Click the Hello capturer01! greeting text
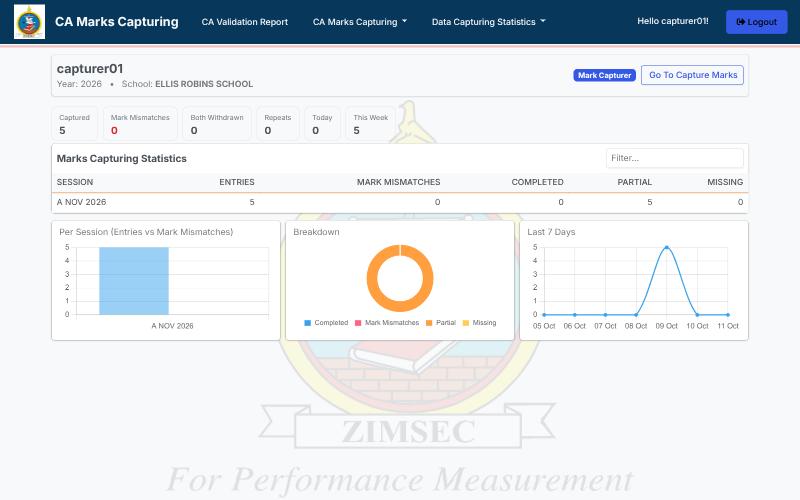This screenshot has width=800, height=500. [x=672, y=21]
